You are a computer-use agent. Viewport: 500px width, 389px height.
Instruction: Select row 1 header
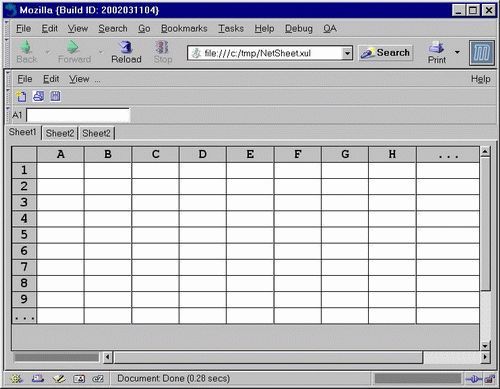point(24,170)
